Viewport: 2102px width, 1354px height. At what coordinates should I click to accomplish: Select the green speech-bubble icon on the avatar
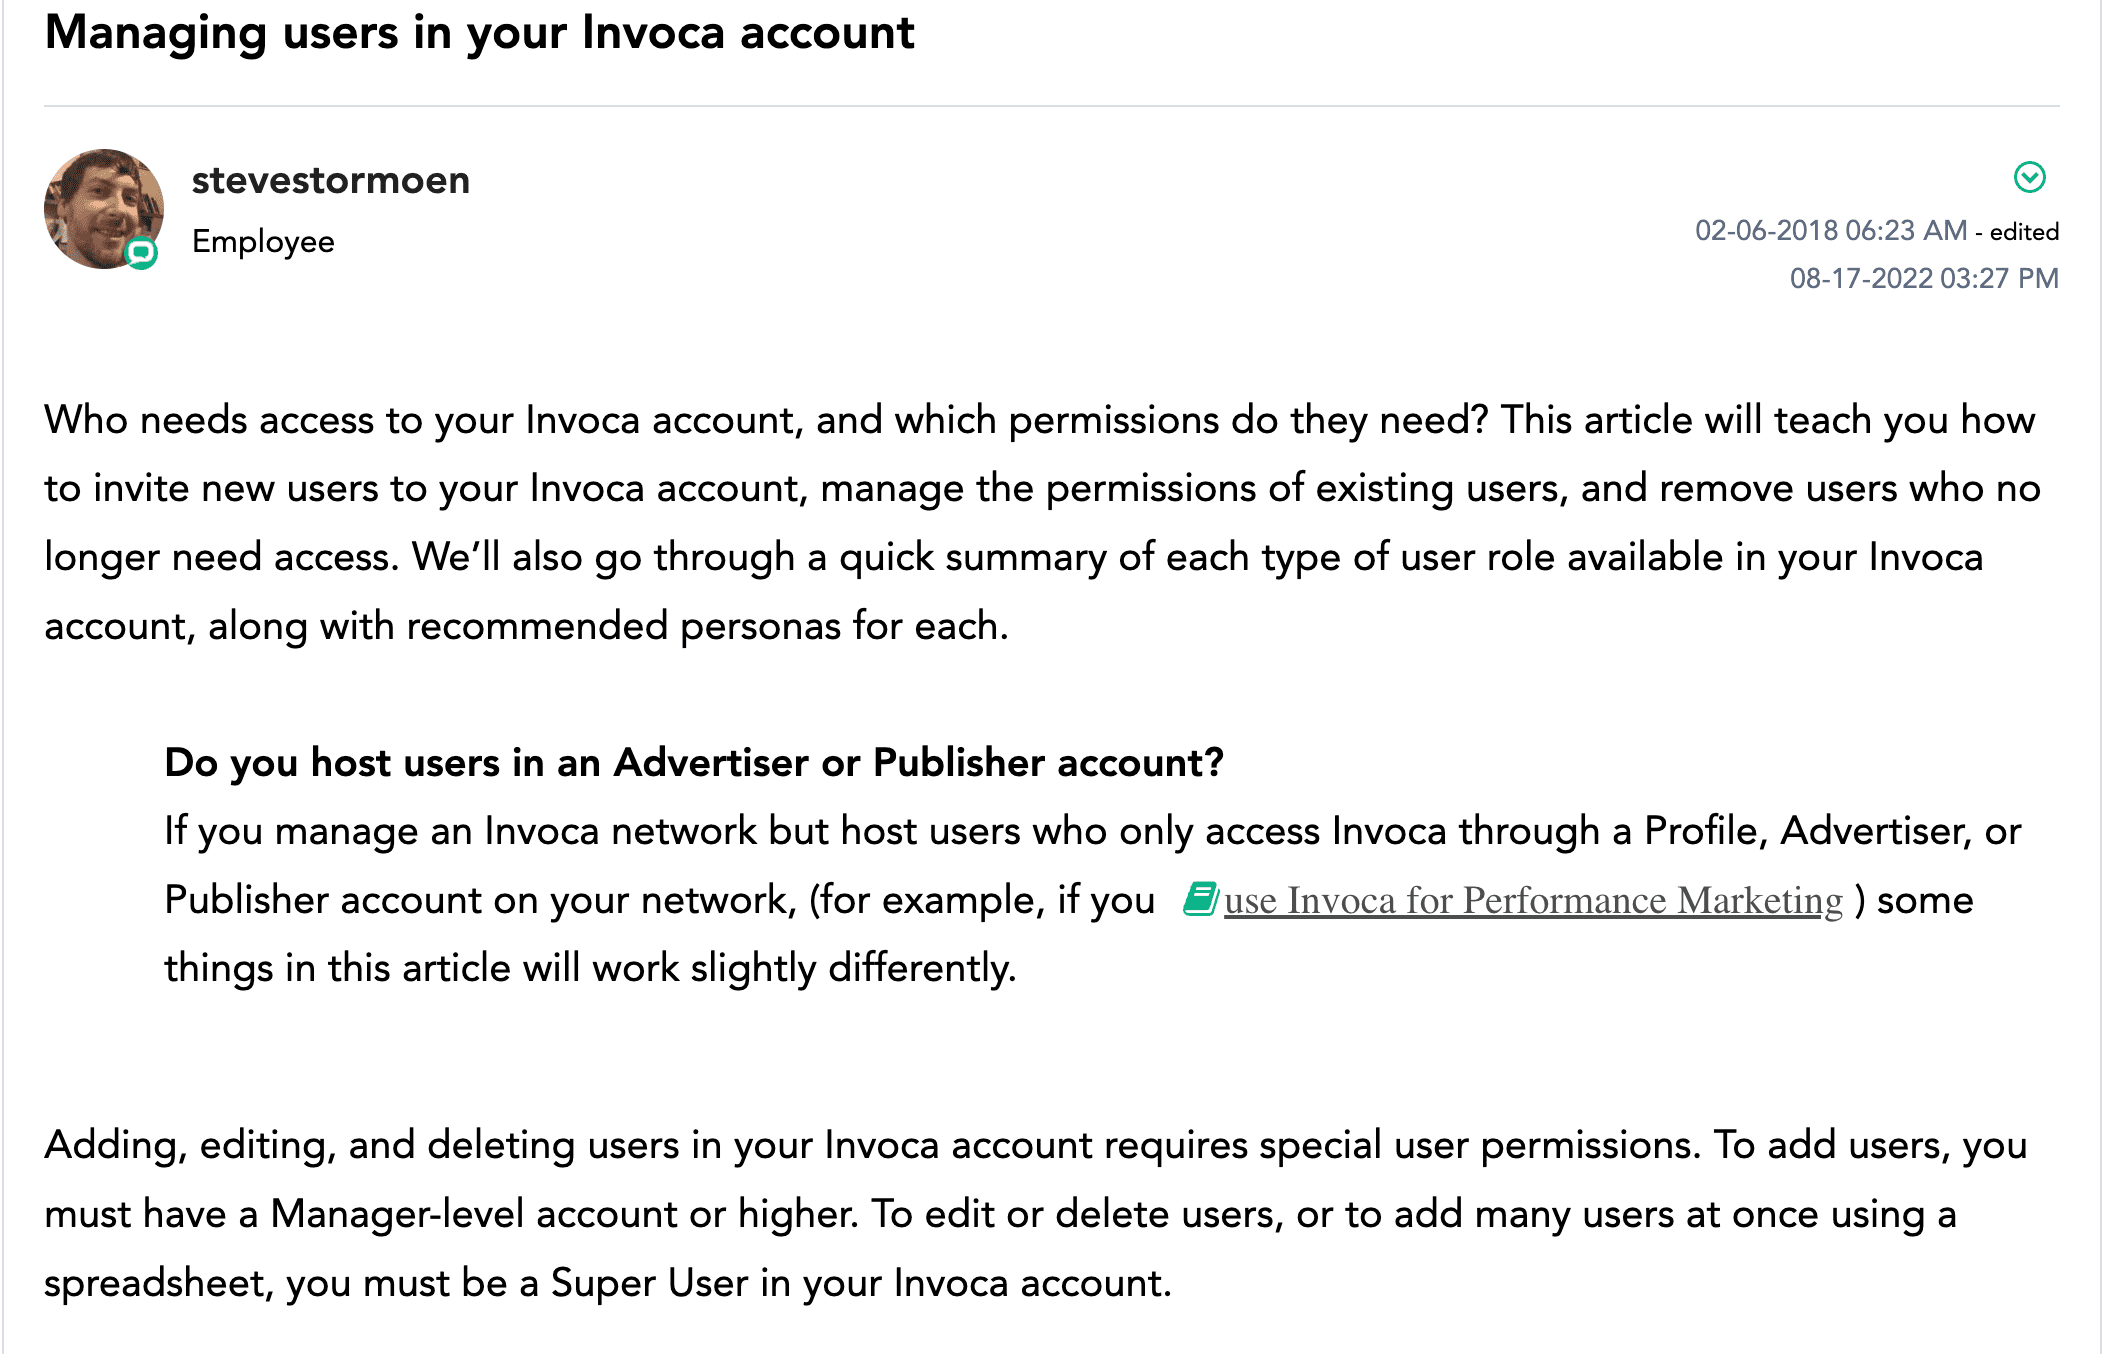[143, 252]
